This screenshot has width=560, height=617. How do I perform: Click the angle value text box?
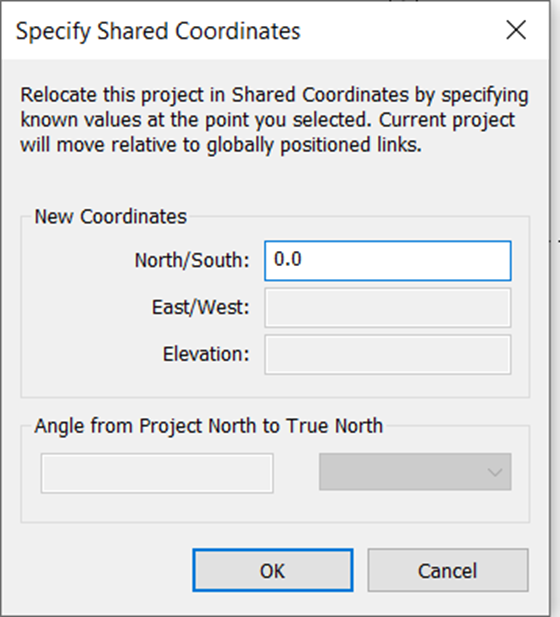pyautogui.click(x=157, y=473)
